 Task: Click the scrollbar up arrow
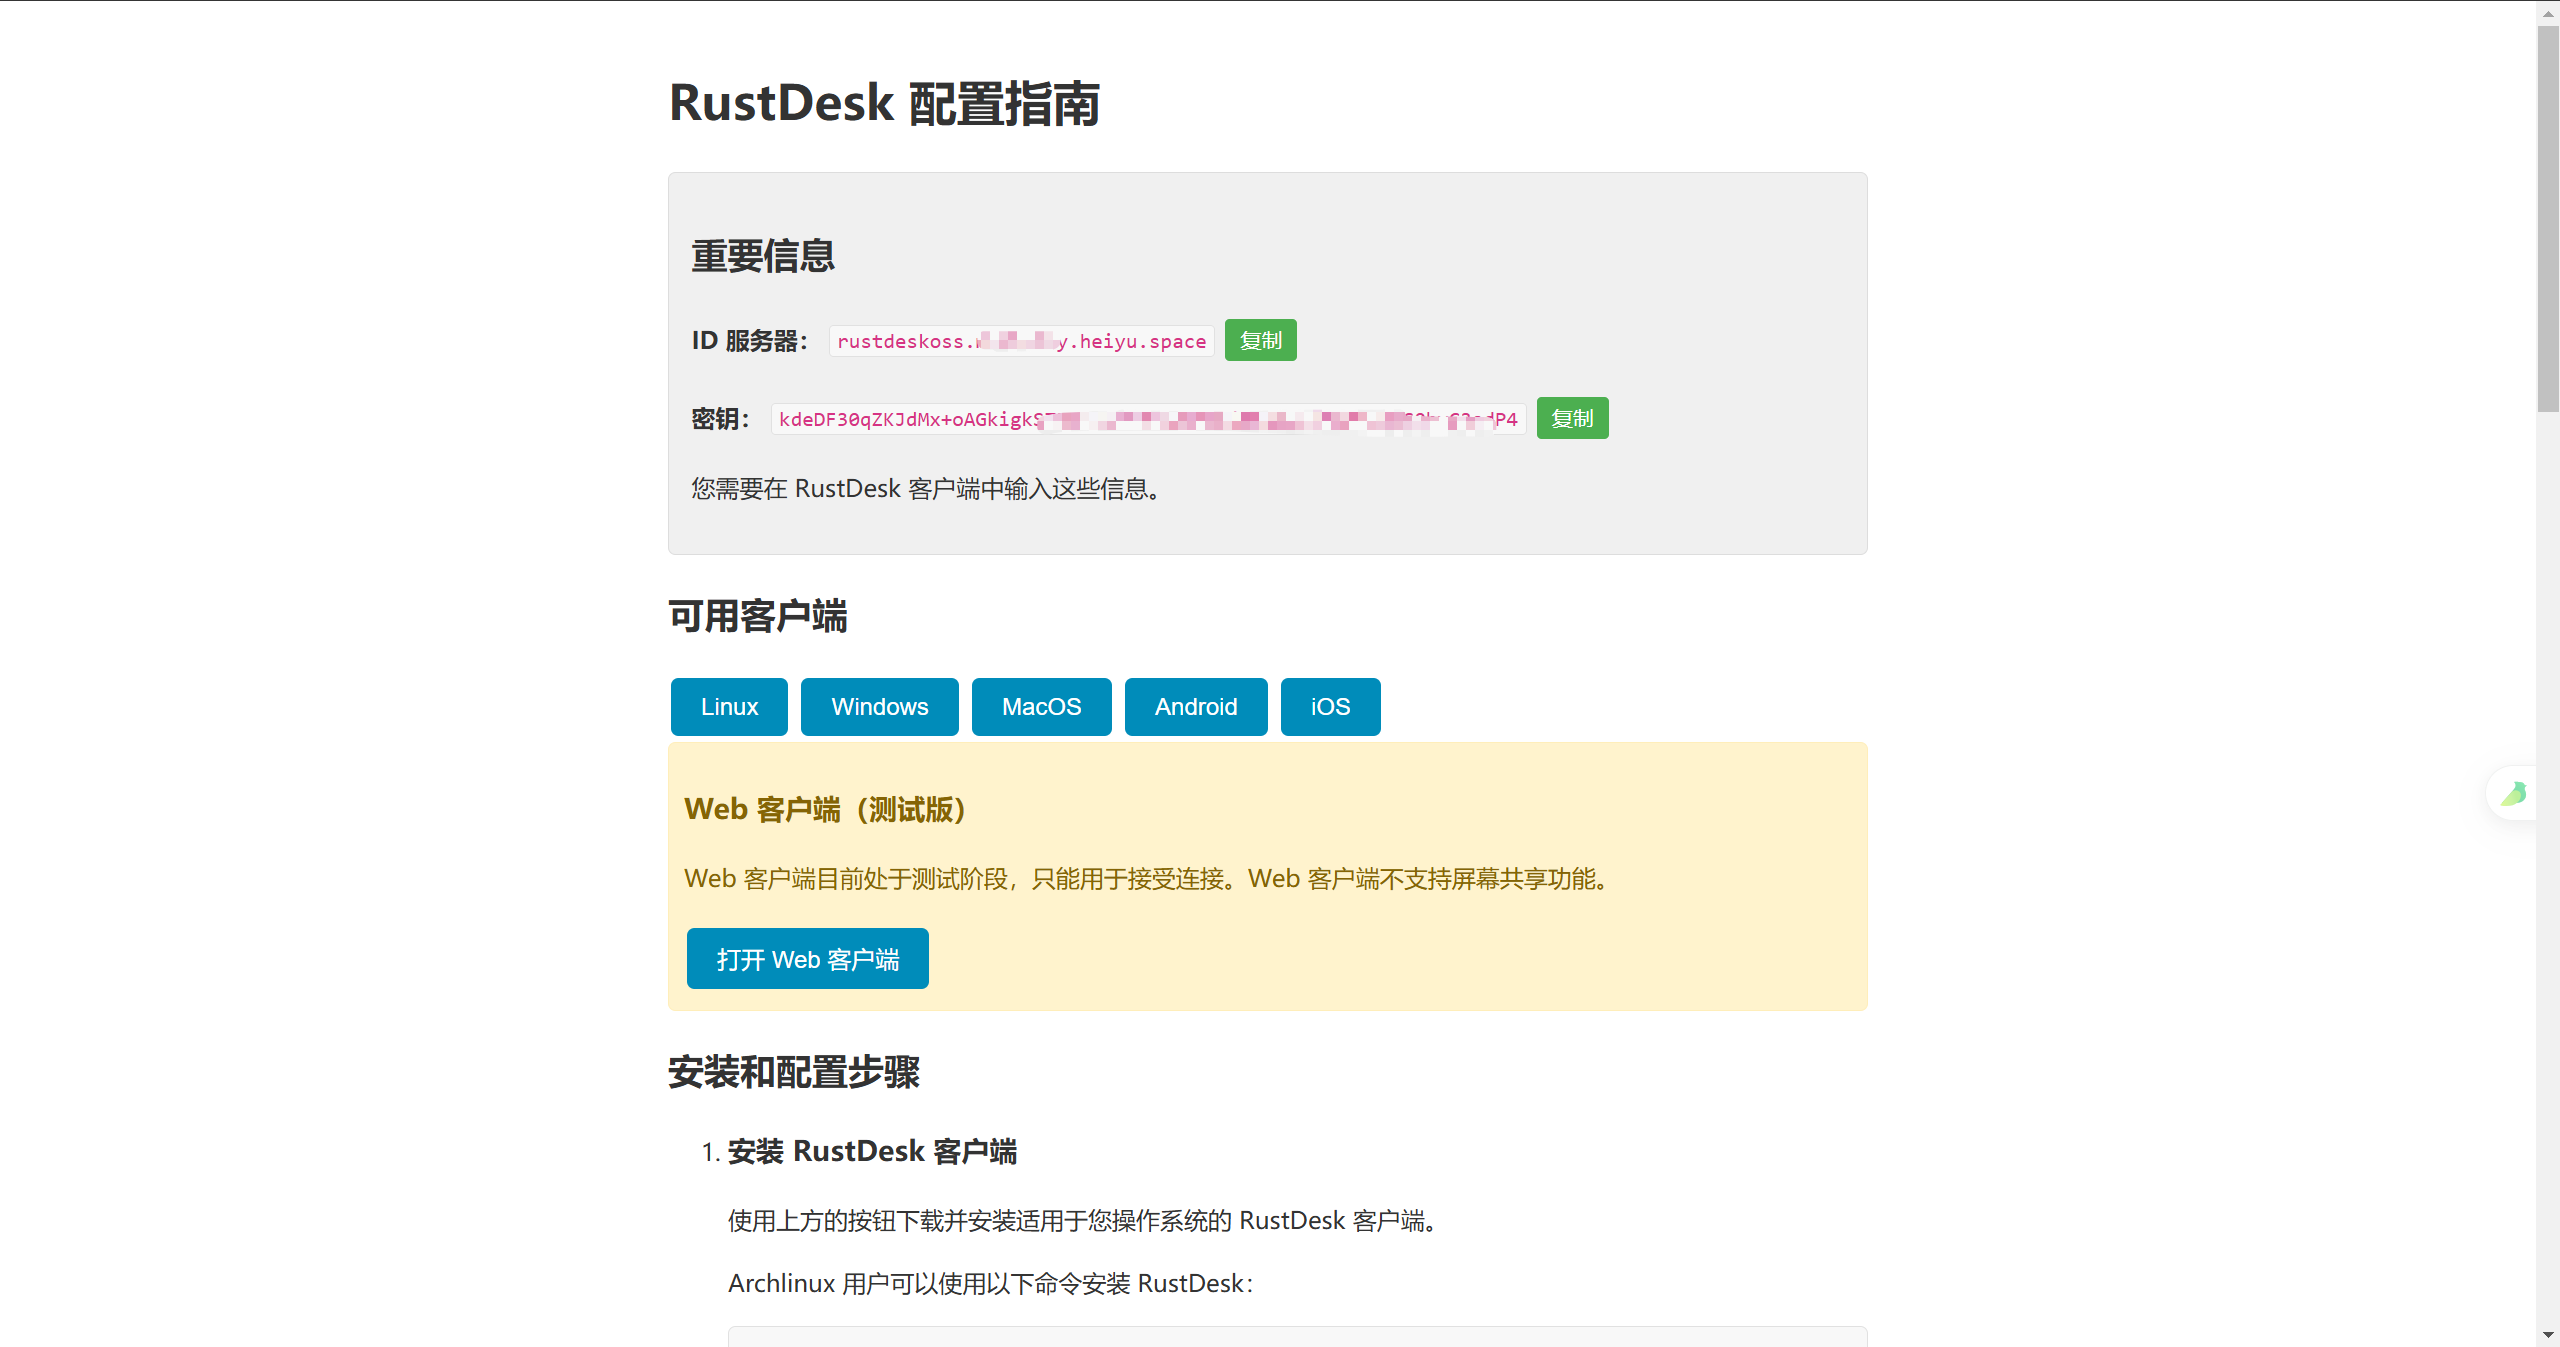click(2548, 13)
